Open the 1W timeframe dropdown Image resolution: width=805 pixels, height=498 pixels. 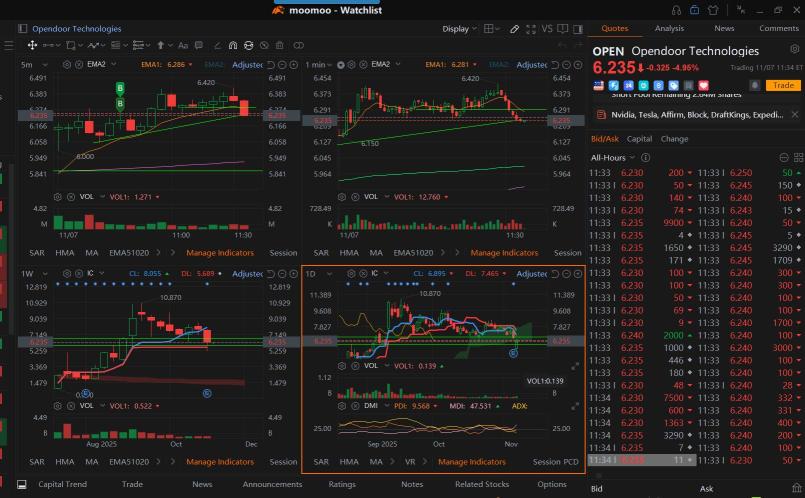[x=34, y=274]
